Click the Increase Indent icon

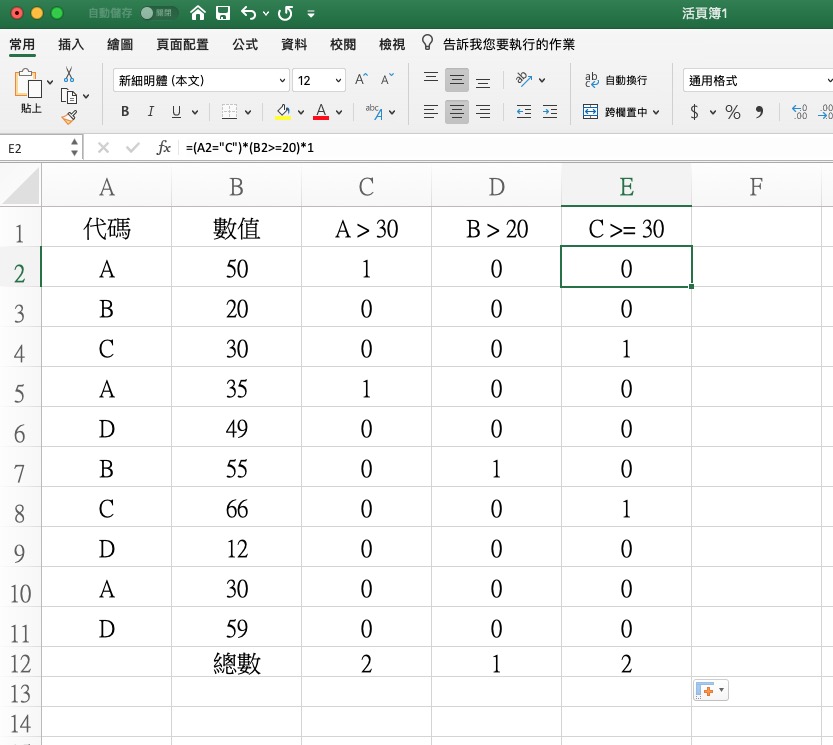[x=550, y=112]
